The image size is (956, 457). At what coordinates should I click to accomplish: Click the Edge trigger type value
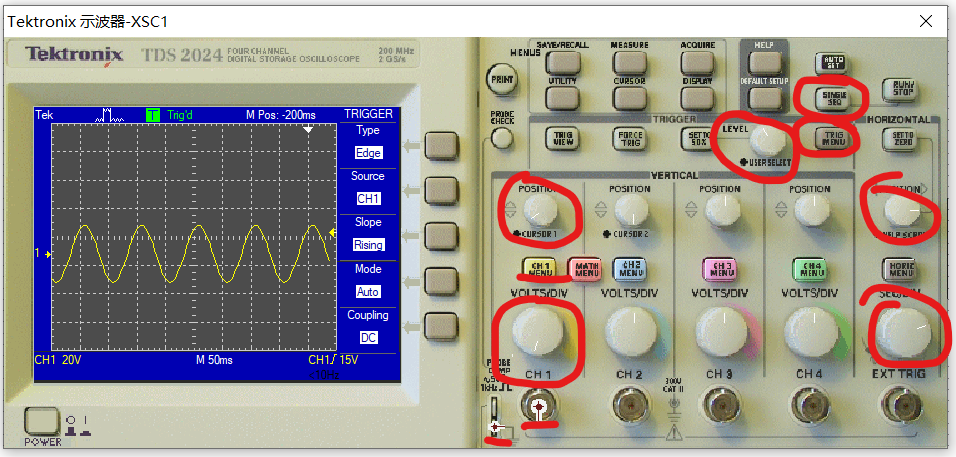click(x=368, y=153)
